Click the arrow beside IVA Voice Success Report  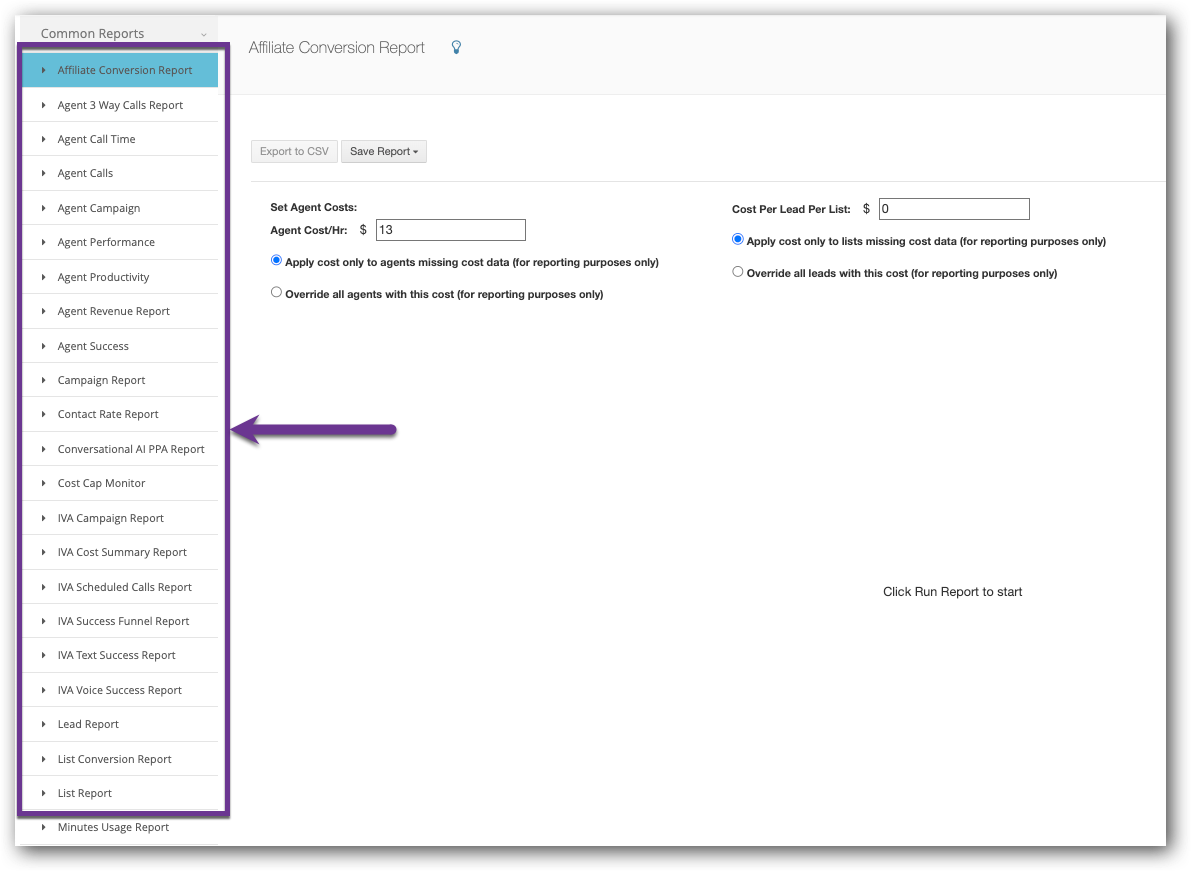(x=43, y=690)
